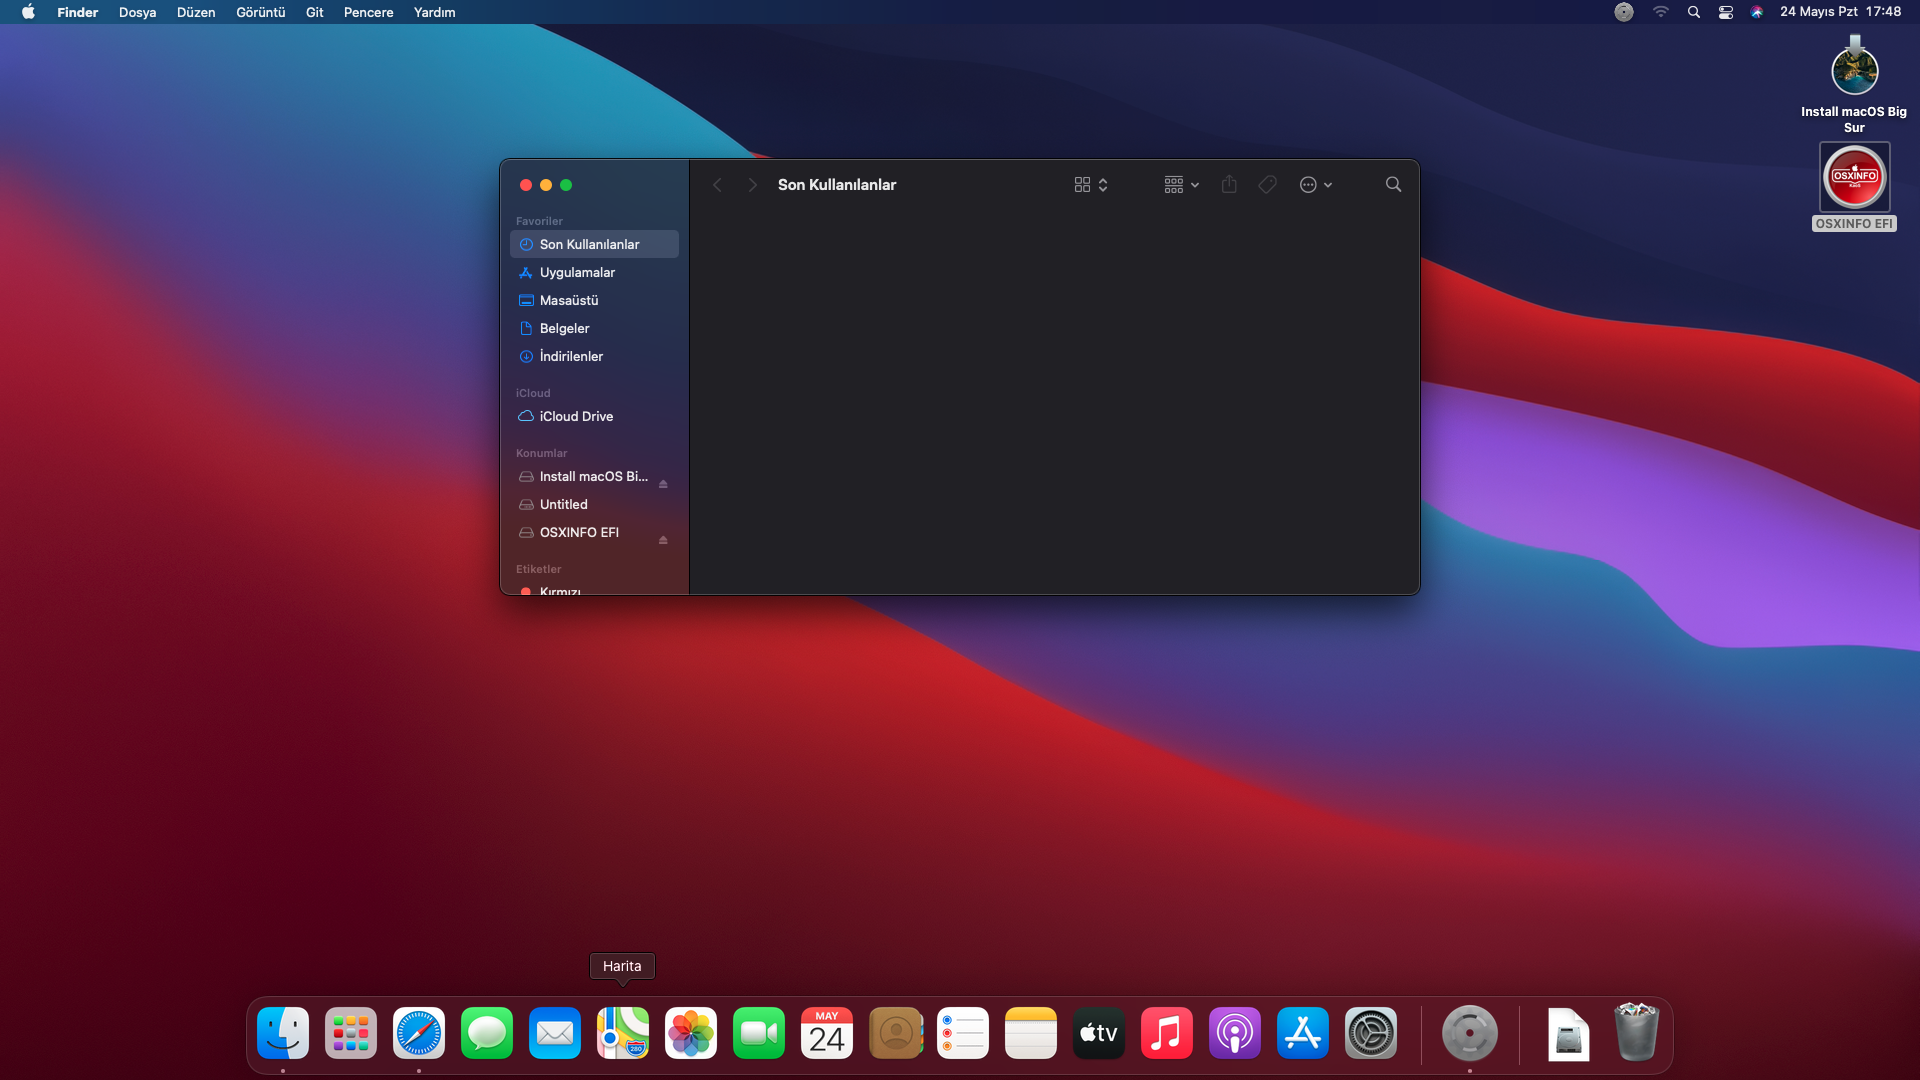
Task: Open the Dosya menu
Action: [x=137, y=12]
